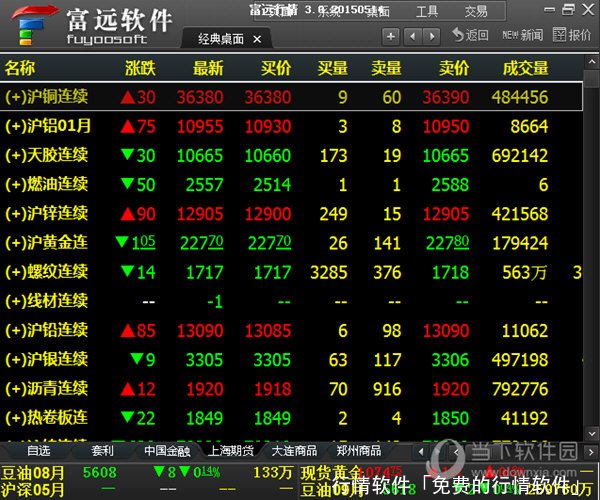Click the plus add-tab button
Image resolution: width=600 pixels, height=500 pixels.
coord(390,36)
